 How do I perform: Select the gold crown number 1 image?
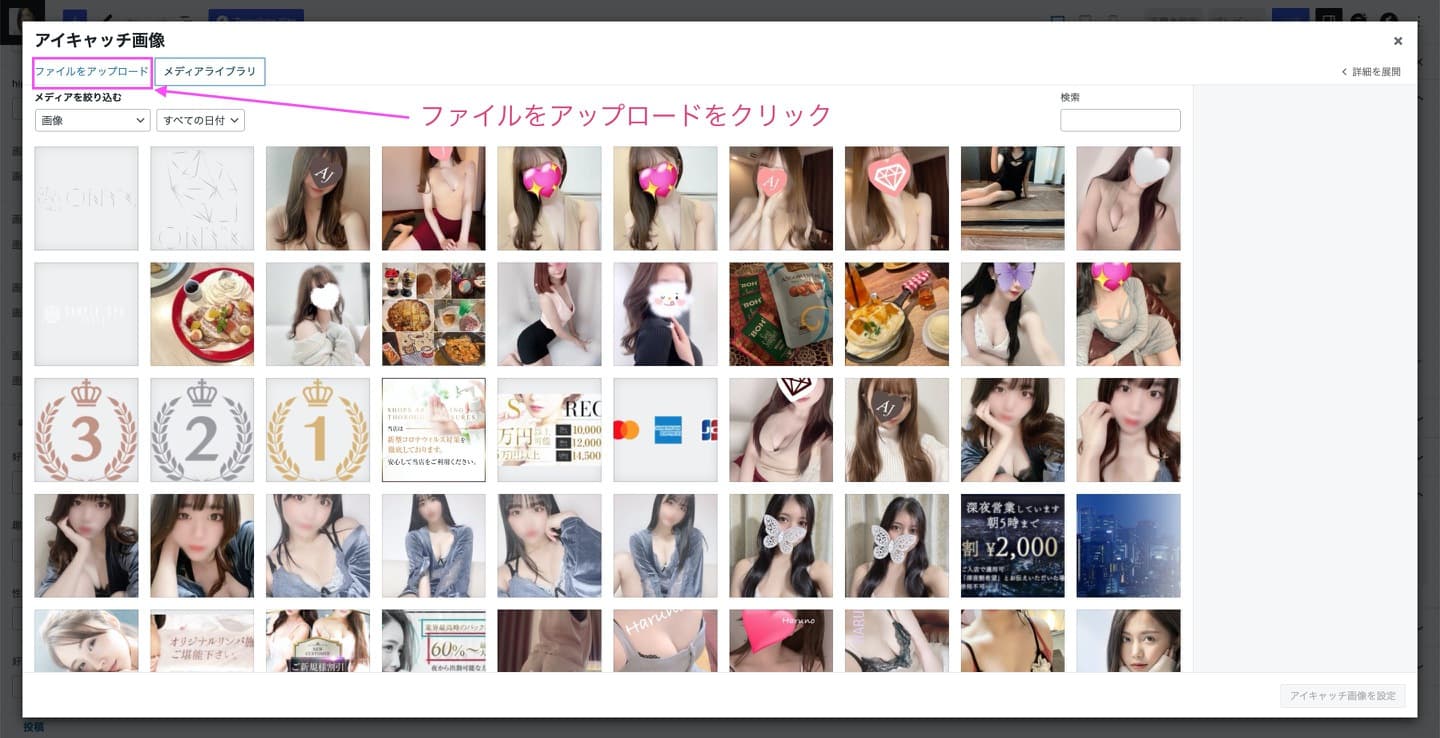click(318, 430)
